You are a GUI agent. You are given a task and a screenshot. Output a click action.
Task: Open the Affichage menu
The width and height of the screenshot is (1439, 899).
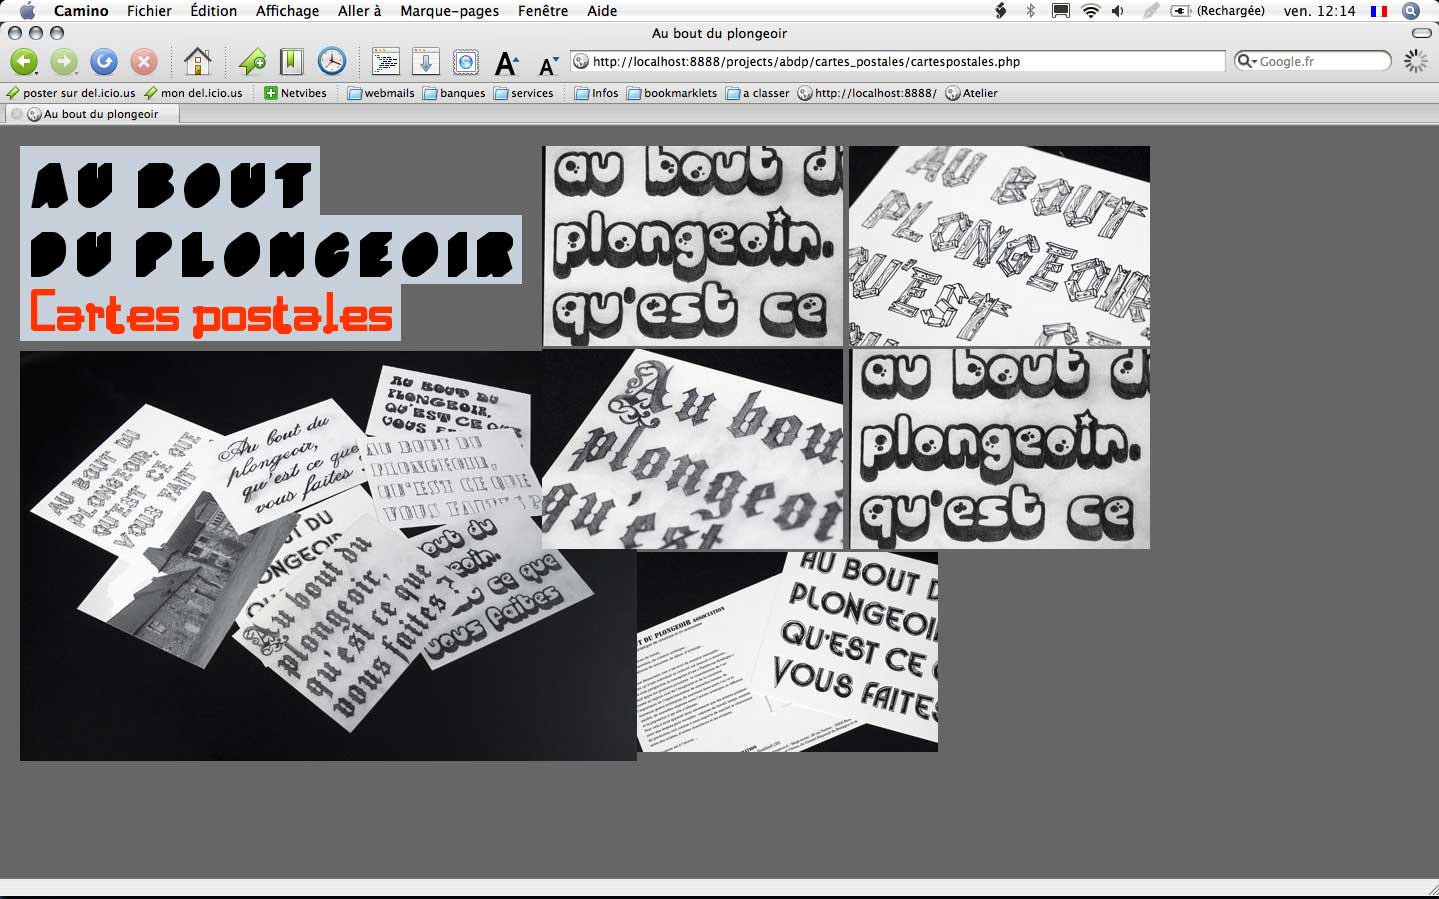point(287,11)
